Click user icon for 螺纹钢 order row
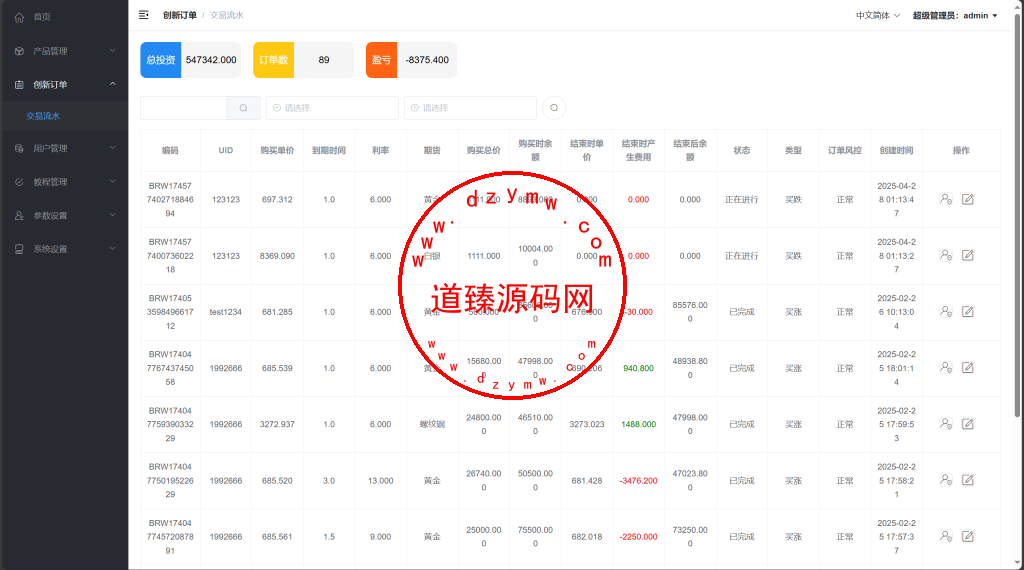The height and width of the screenshot is (570, 1024). pyautogui.click(x=946, y=424)
